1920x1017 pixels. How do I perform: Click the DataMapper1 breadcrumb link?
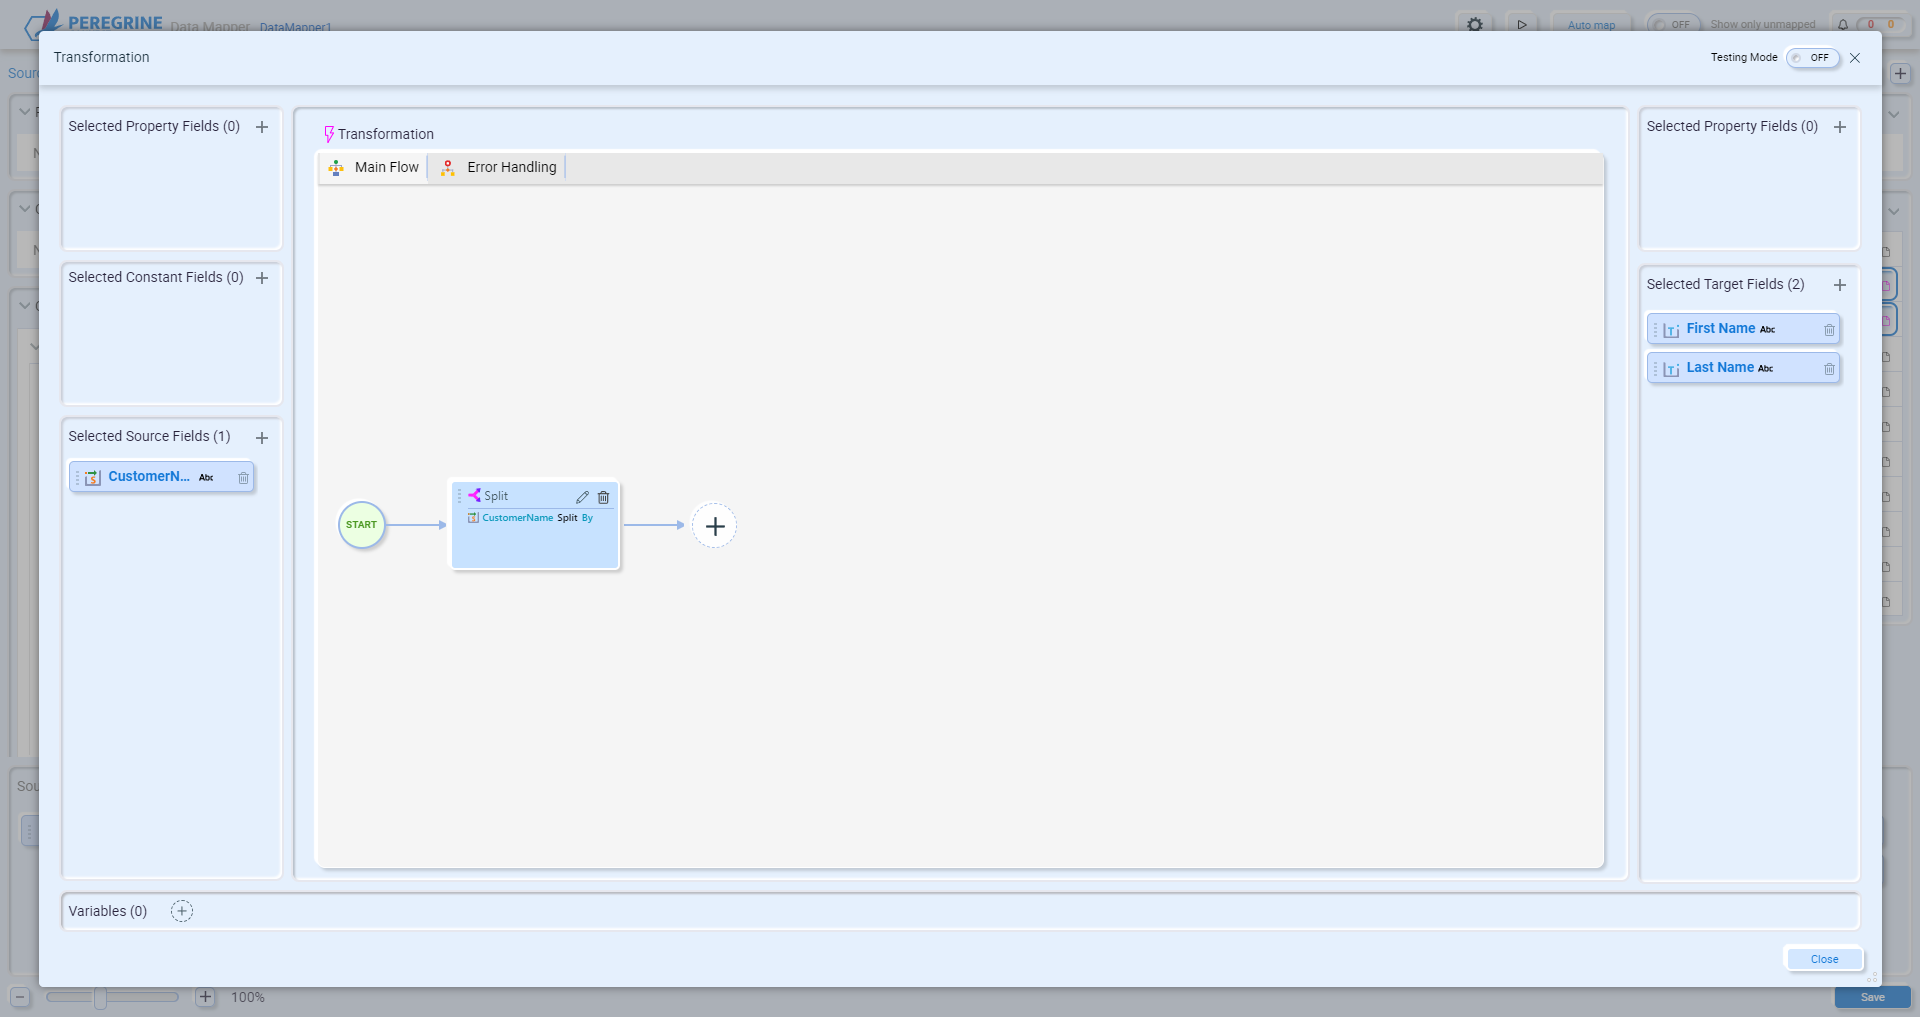pyautogui.click(x=295, y=27)
